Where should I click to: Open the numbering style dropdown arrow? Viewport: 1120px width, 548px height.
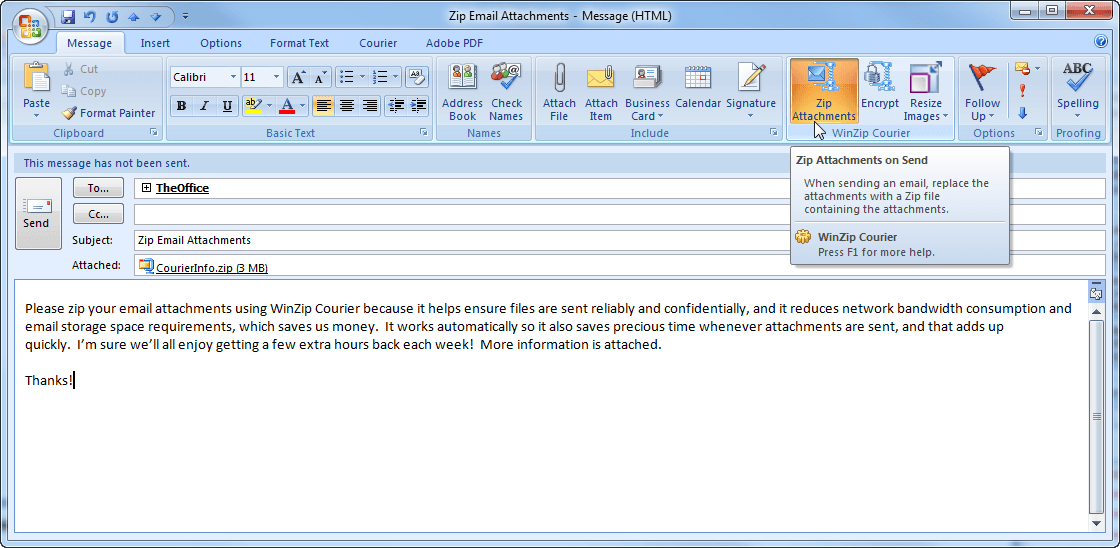tap(396, 76)
